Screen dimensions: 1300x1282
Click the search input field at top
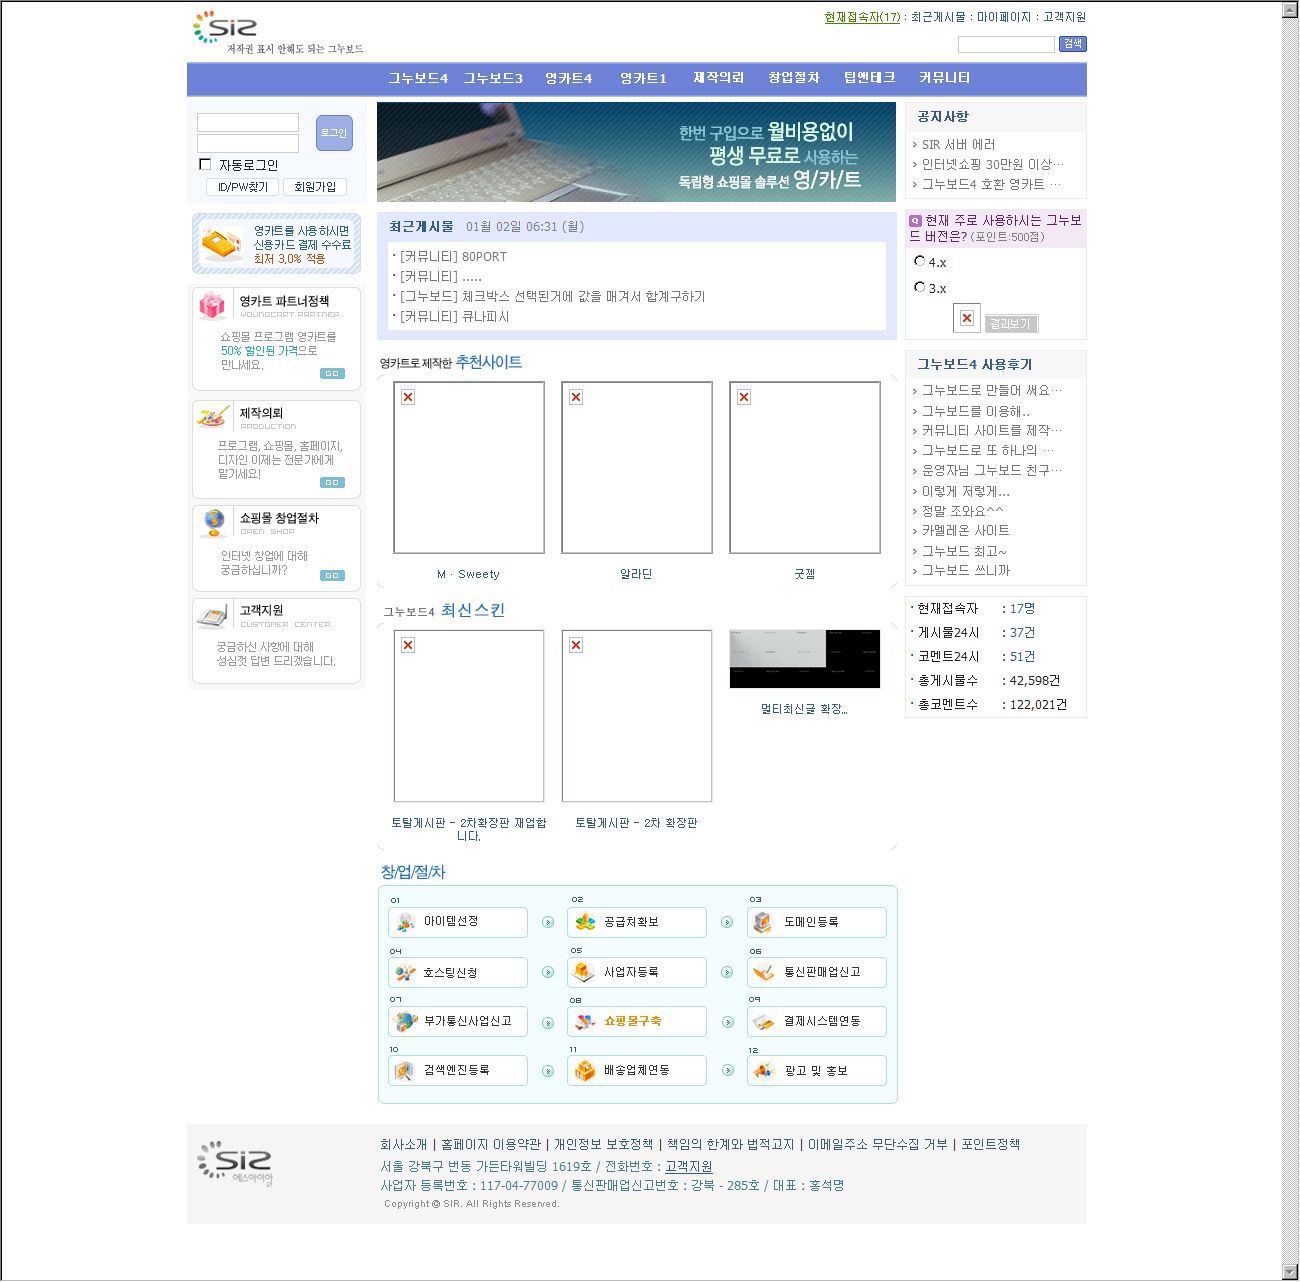[1005, 44]
